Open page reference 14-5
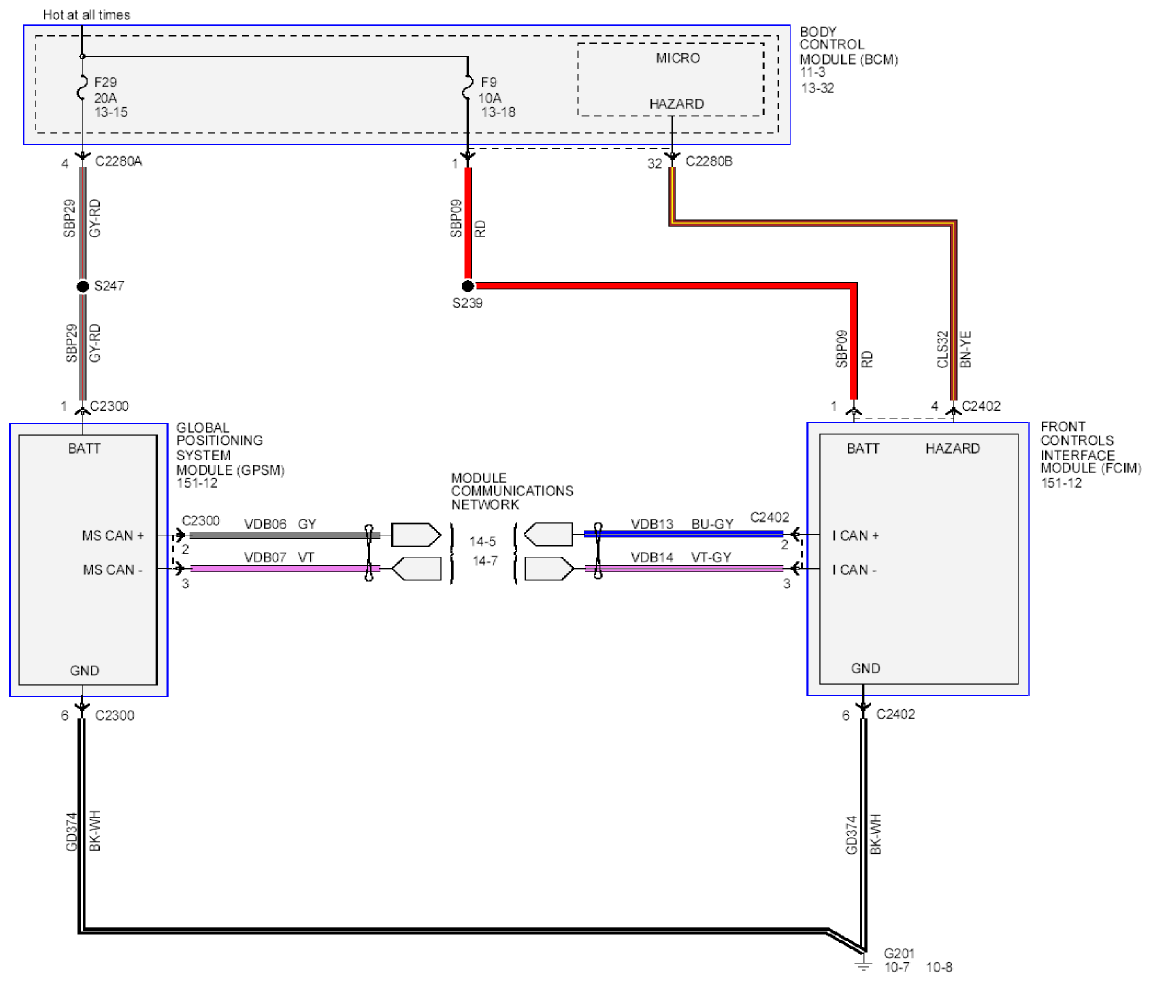The image size is (1151, 982). click(483, 542)
